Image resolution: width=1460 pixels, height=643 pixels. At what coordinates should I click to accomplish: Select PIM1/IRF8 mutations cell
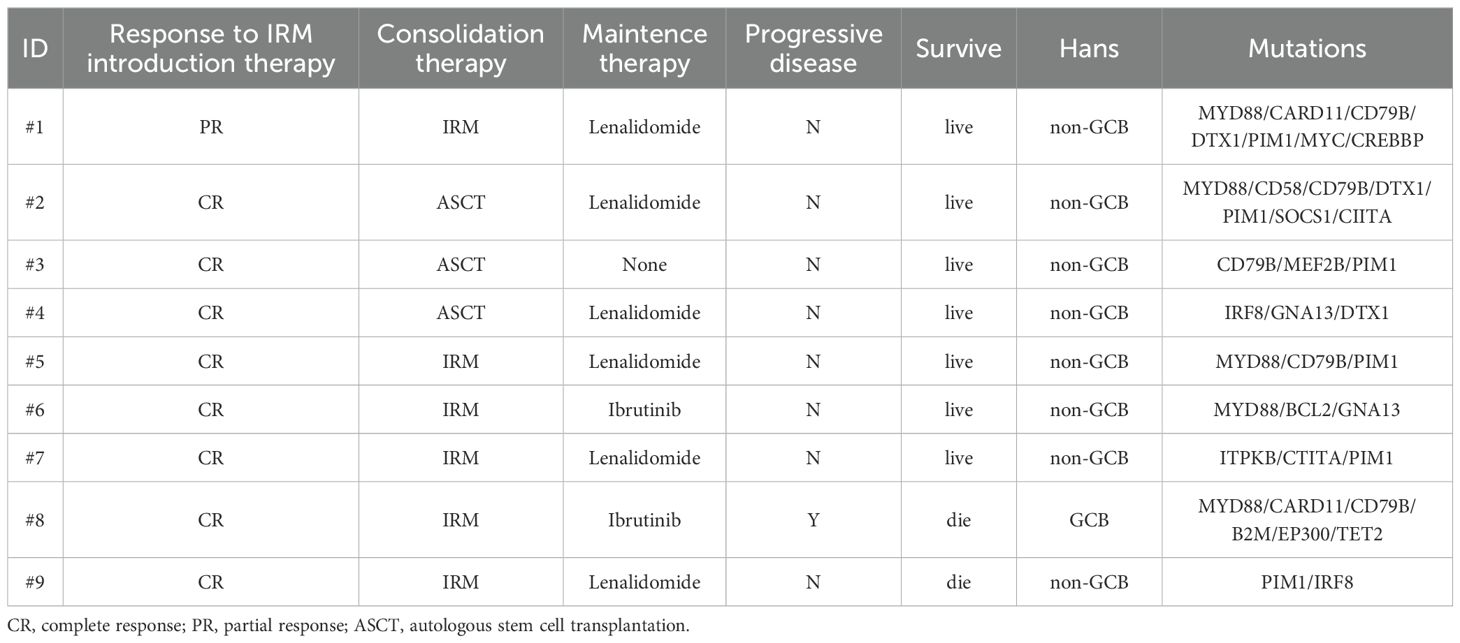click(1307, 582)
